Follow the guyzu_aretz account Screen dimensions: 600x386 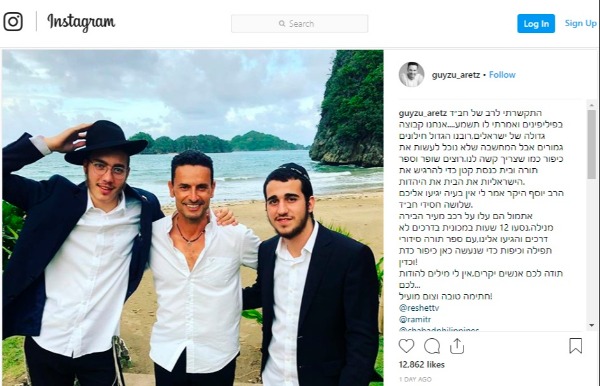(502, 75)
